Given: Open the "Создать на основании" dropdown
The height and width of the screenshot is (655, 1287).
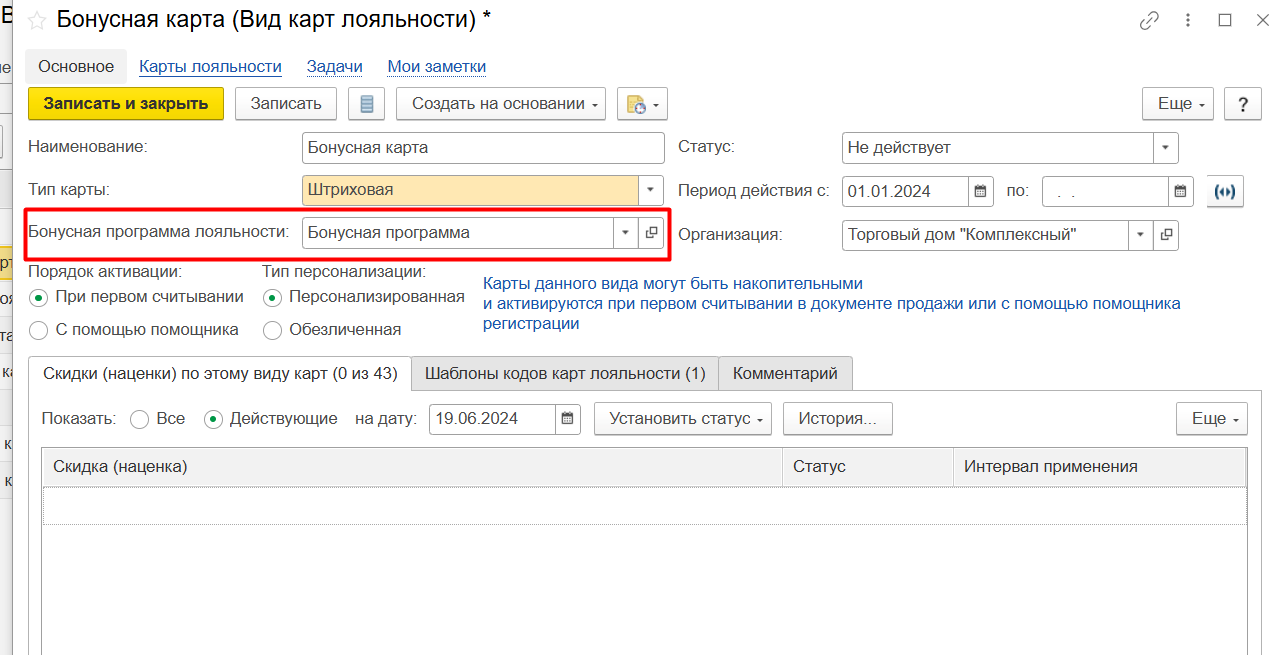Looking at the screenshot, I should click(x=501, y=104).
